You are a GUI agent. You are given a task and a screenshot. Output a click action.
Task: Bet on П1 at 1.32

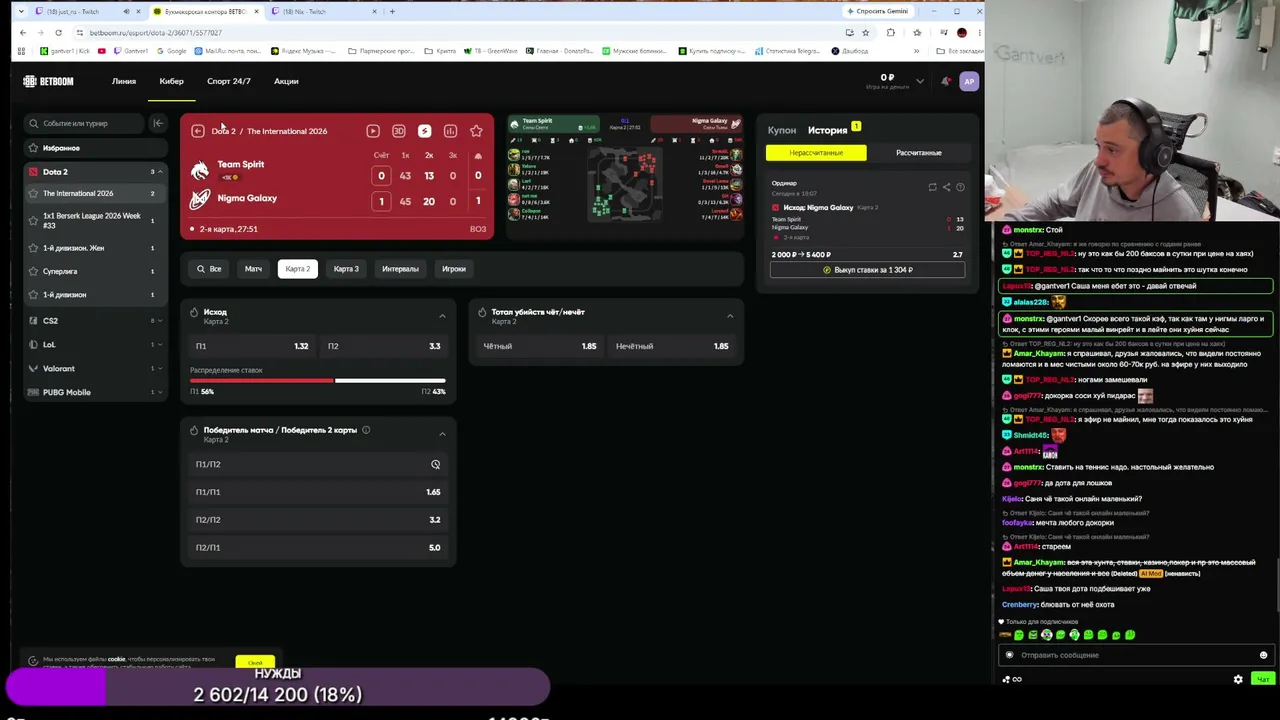tap(253, 346)
